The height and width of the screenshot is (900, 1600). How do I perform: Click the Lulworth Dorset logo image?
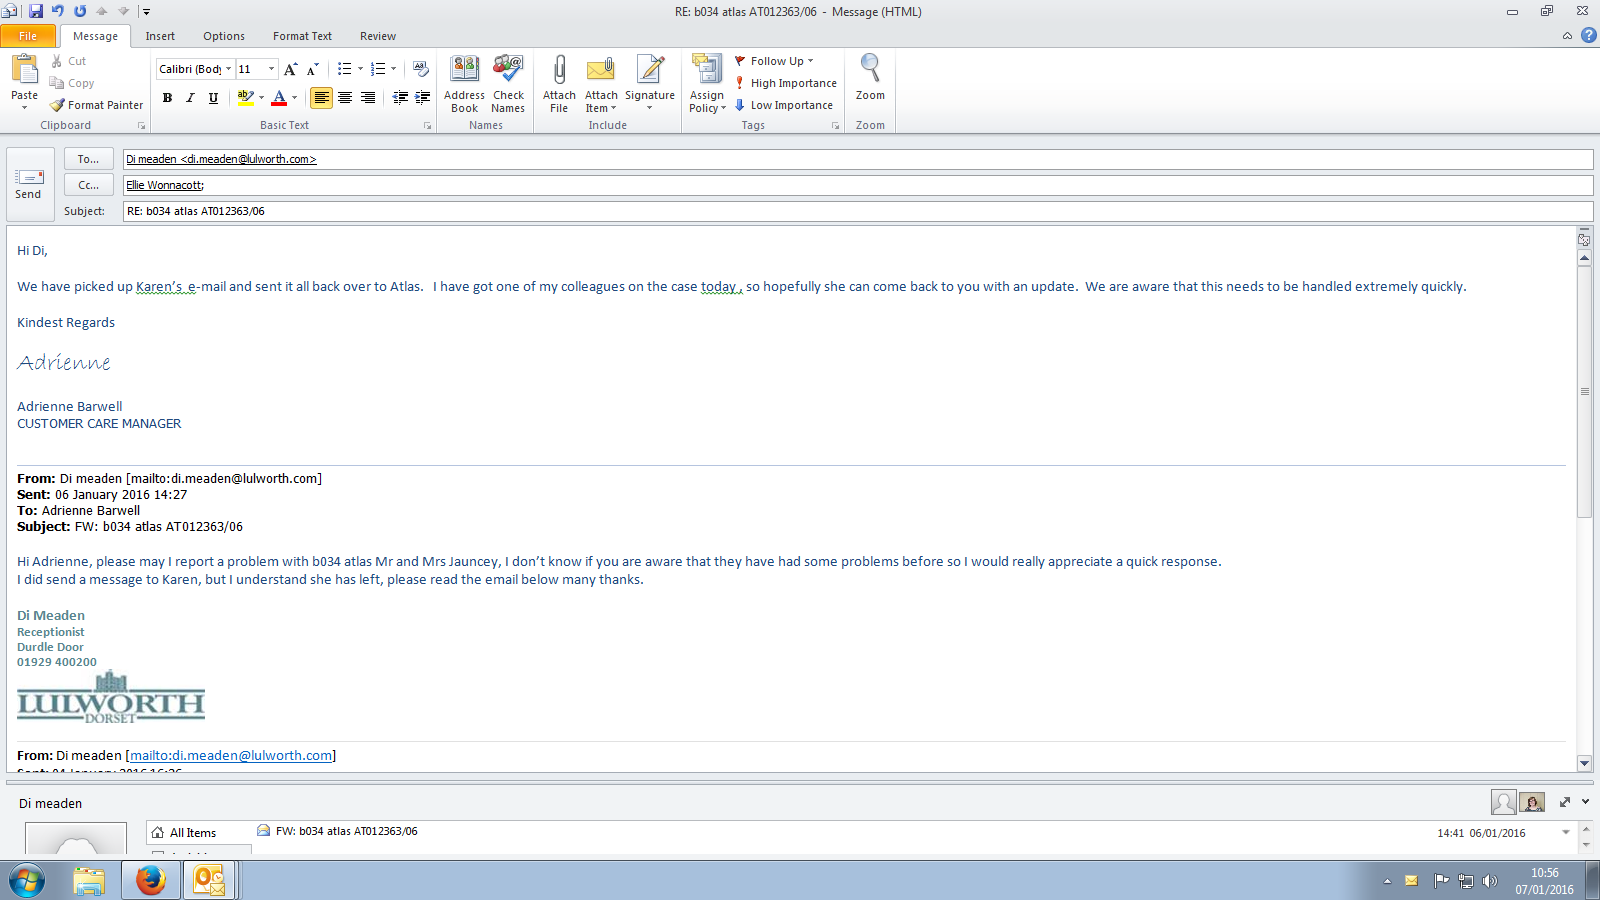tap(111, 697)
